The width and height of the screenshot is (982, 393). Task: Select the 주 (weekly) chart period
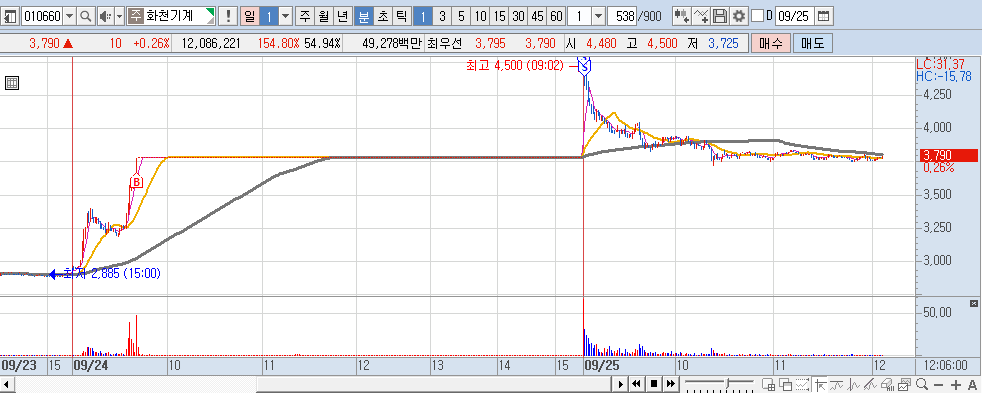pos(305,16)
